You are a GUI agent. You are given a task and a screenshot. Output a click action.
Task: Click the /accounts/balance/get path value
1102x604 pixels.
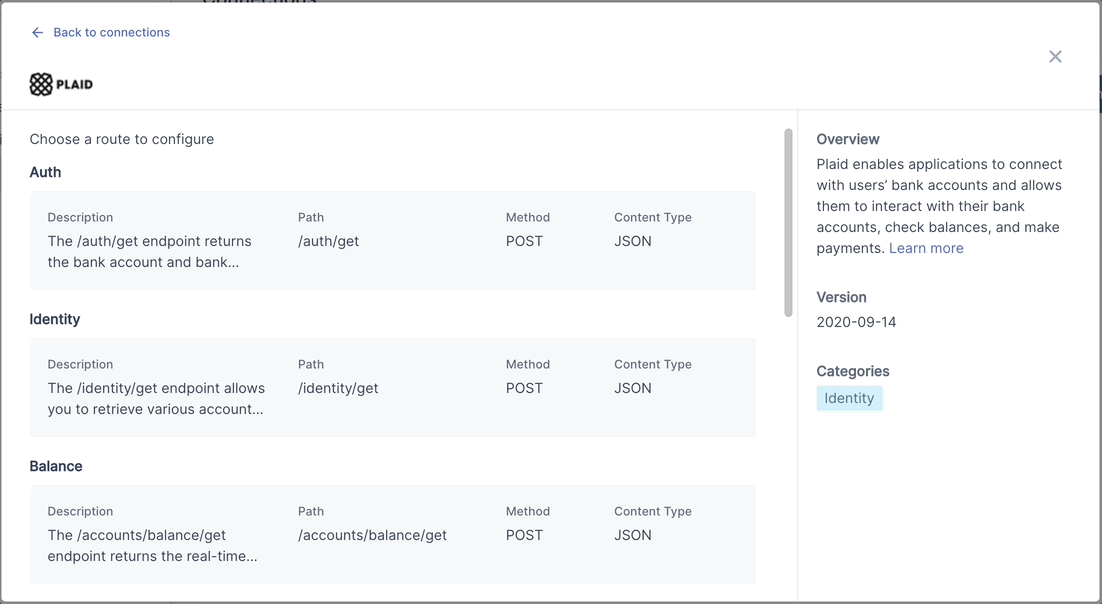372,535
